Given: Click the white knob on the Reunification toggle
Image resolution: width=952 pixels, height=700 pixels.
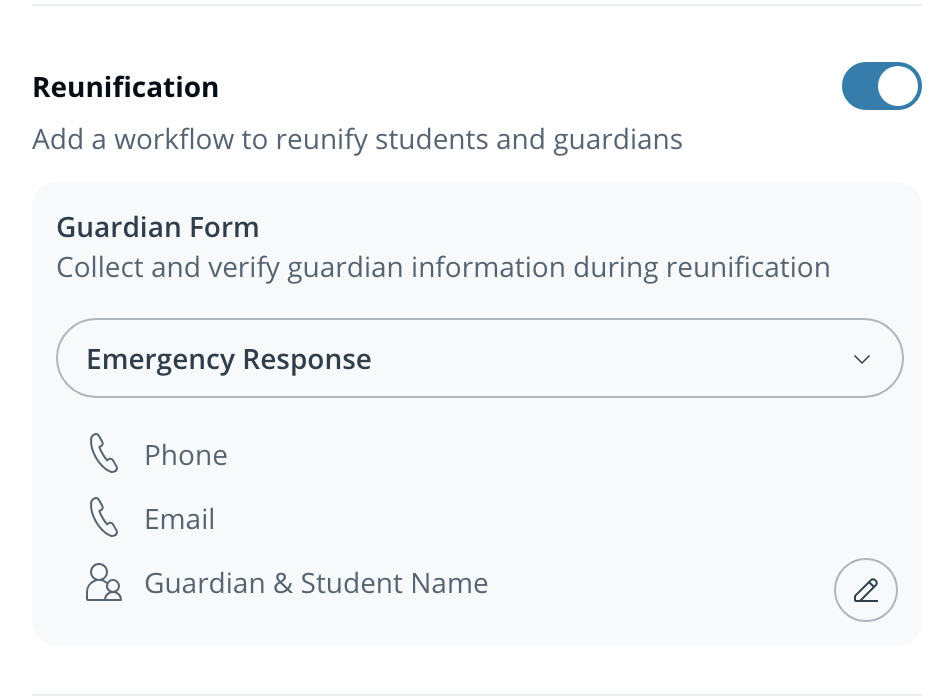Looking at the screenshot, I should (x=898, y=86).
